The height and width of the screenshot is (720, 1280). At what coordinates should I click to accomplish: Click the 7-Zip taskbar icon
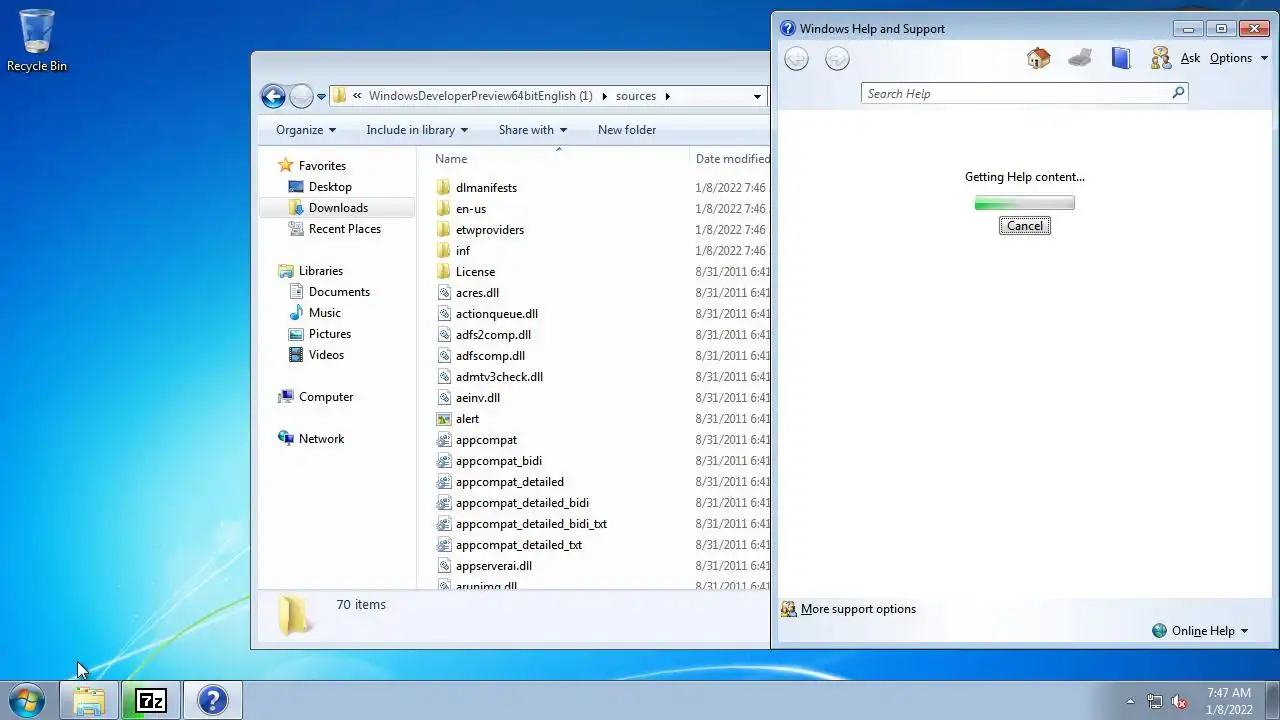[151, 700]
